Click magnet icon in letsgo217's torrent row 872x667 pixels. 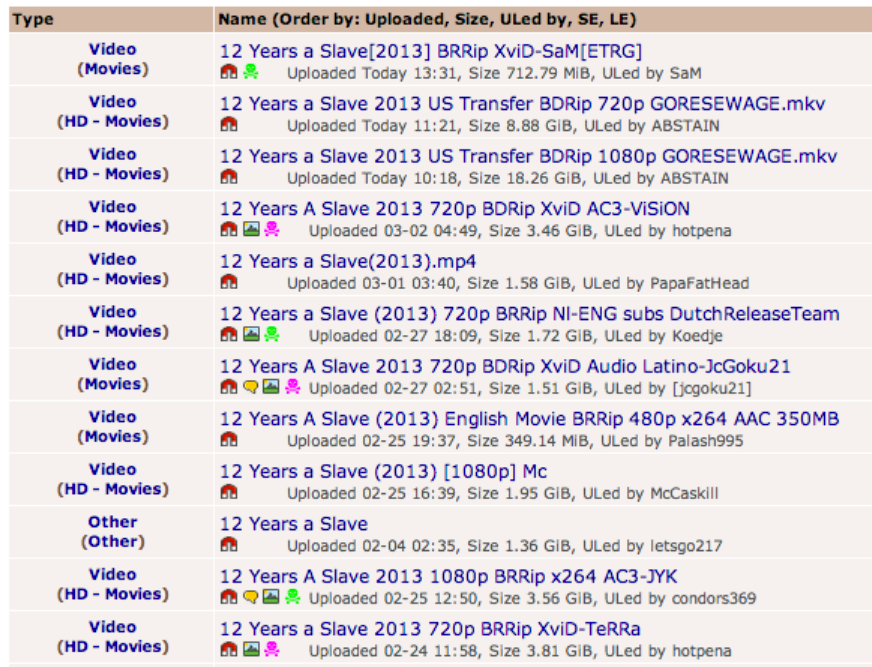[x=229, y=544]
